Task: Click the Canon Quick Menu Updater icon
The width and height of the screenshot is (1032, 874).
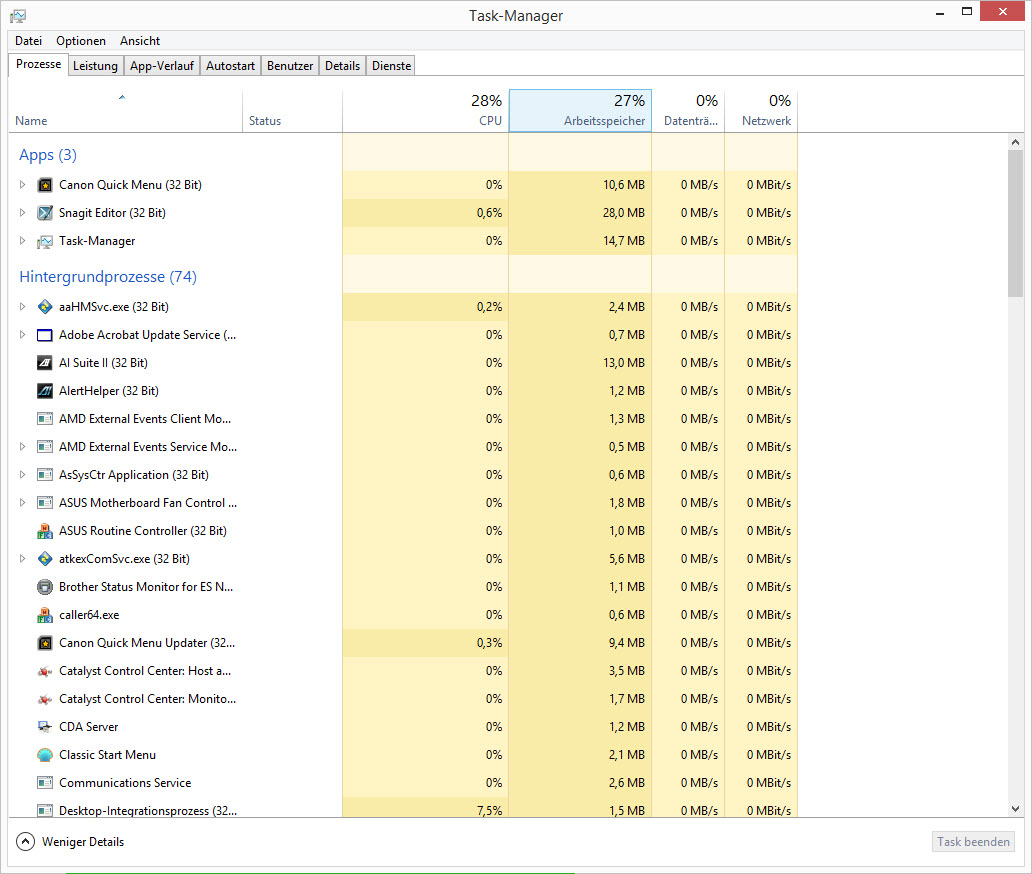Action: tap(45, 643)
